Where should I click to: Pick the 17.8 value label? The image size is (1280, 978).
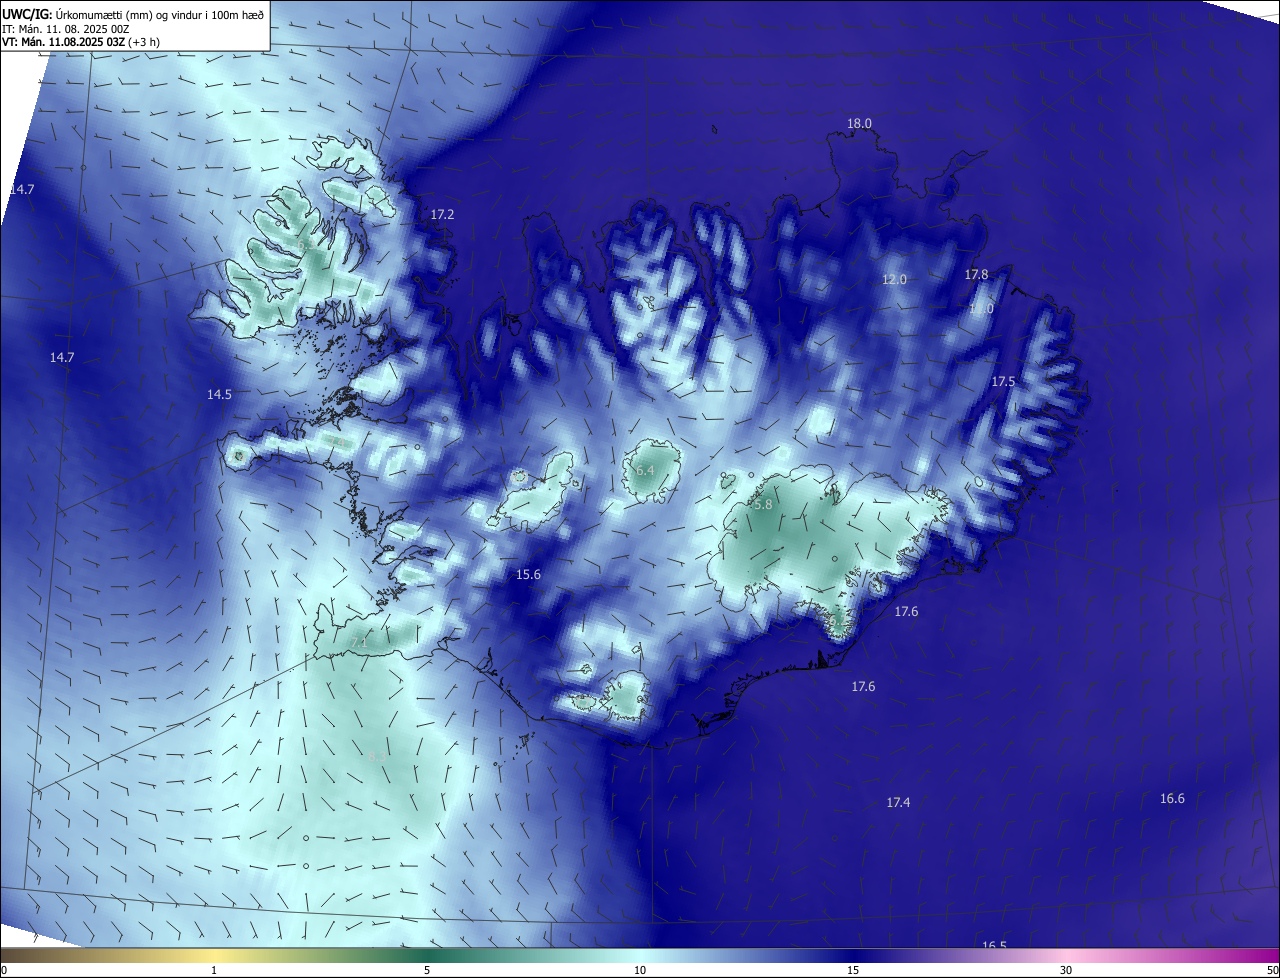[977, 275]
